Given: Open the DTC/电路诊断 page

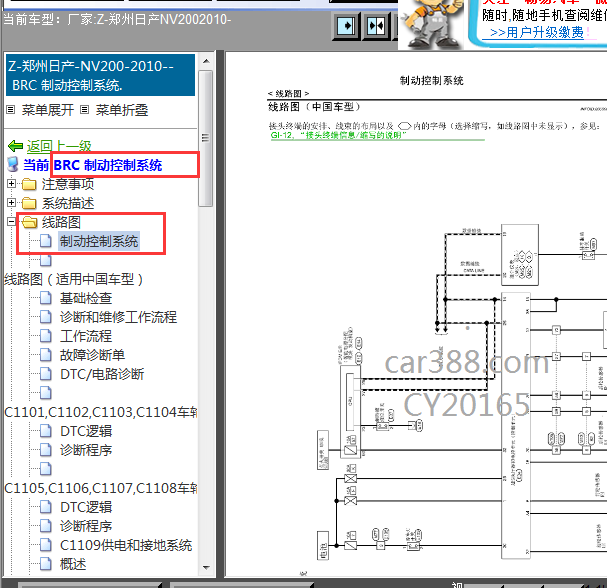Looking at the screenshot, I should pos(102,374).
